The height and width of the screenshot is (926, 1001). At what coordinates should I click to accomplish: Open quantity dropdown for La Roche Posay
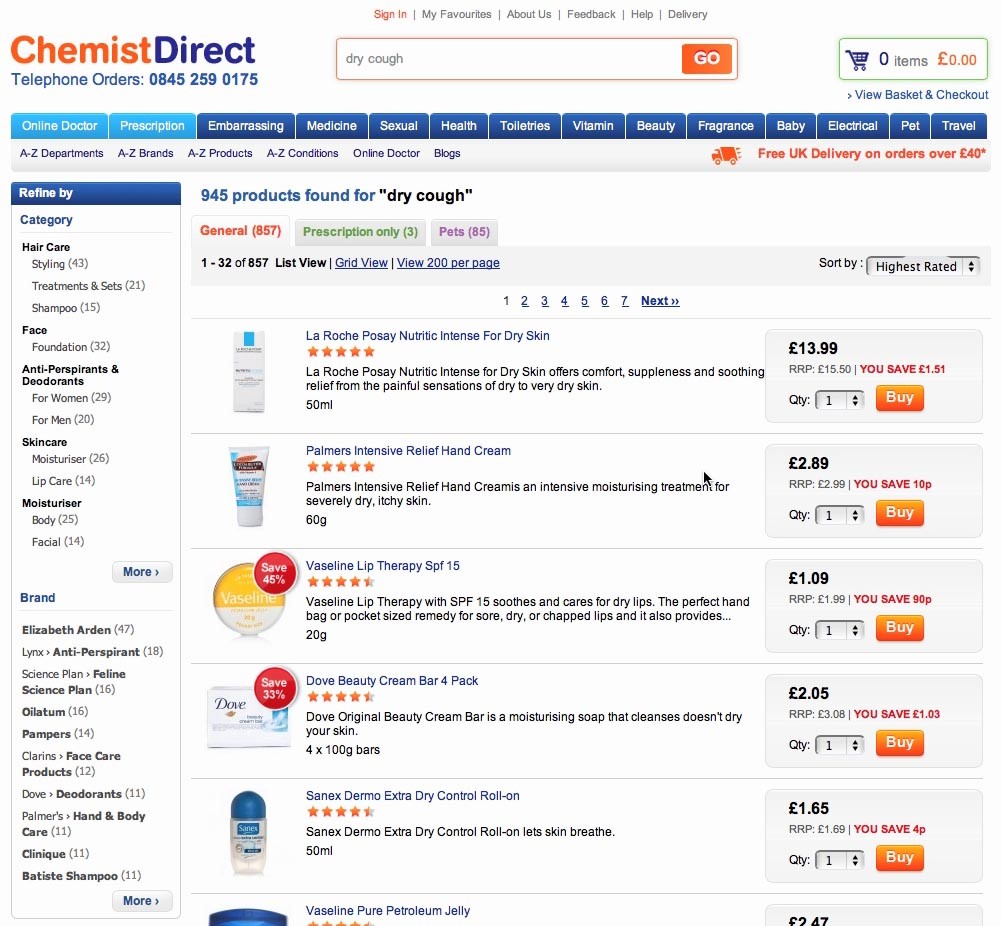pyautogui.click(x=840, y=400)
